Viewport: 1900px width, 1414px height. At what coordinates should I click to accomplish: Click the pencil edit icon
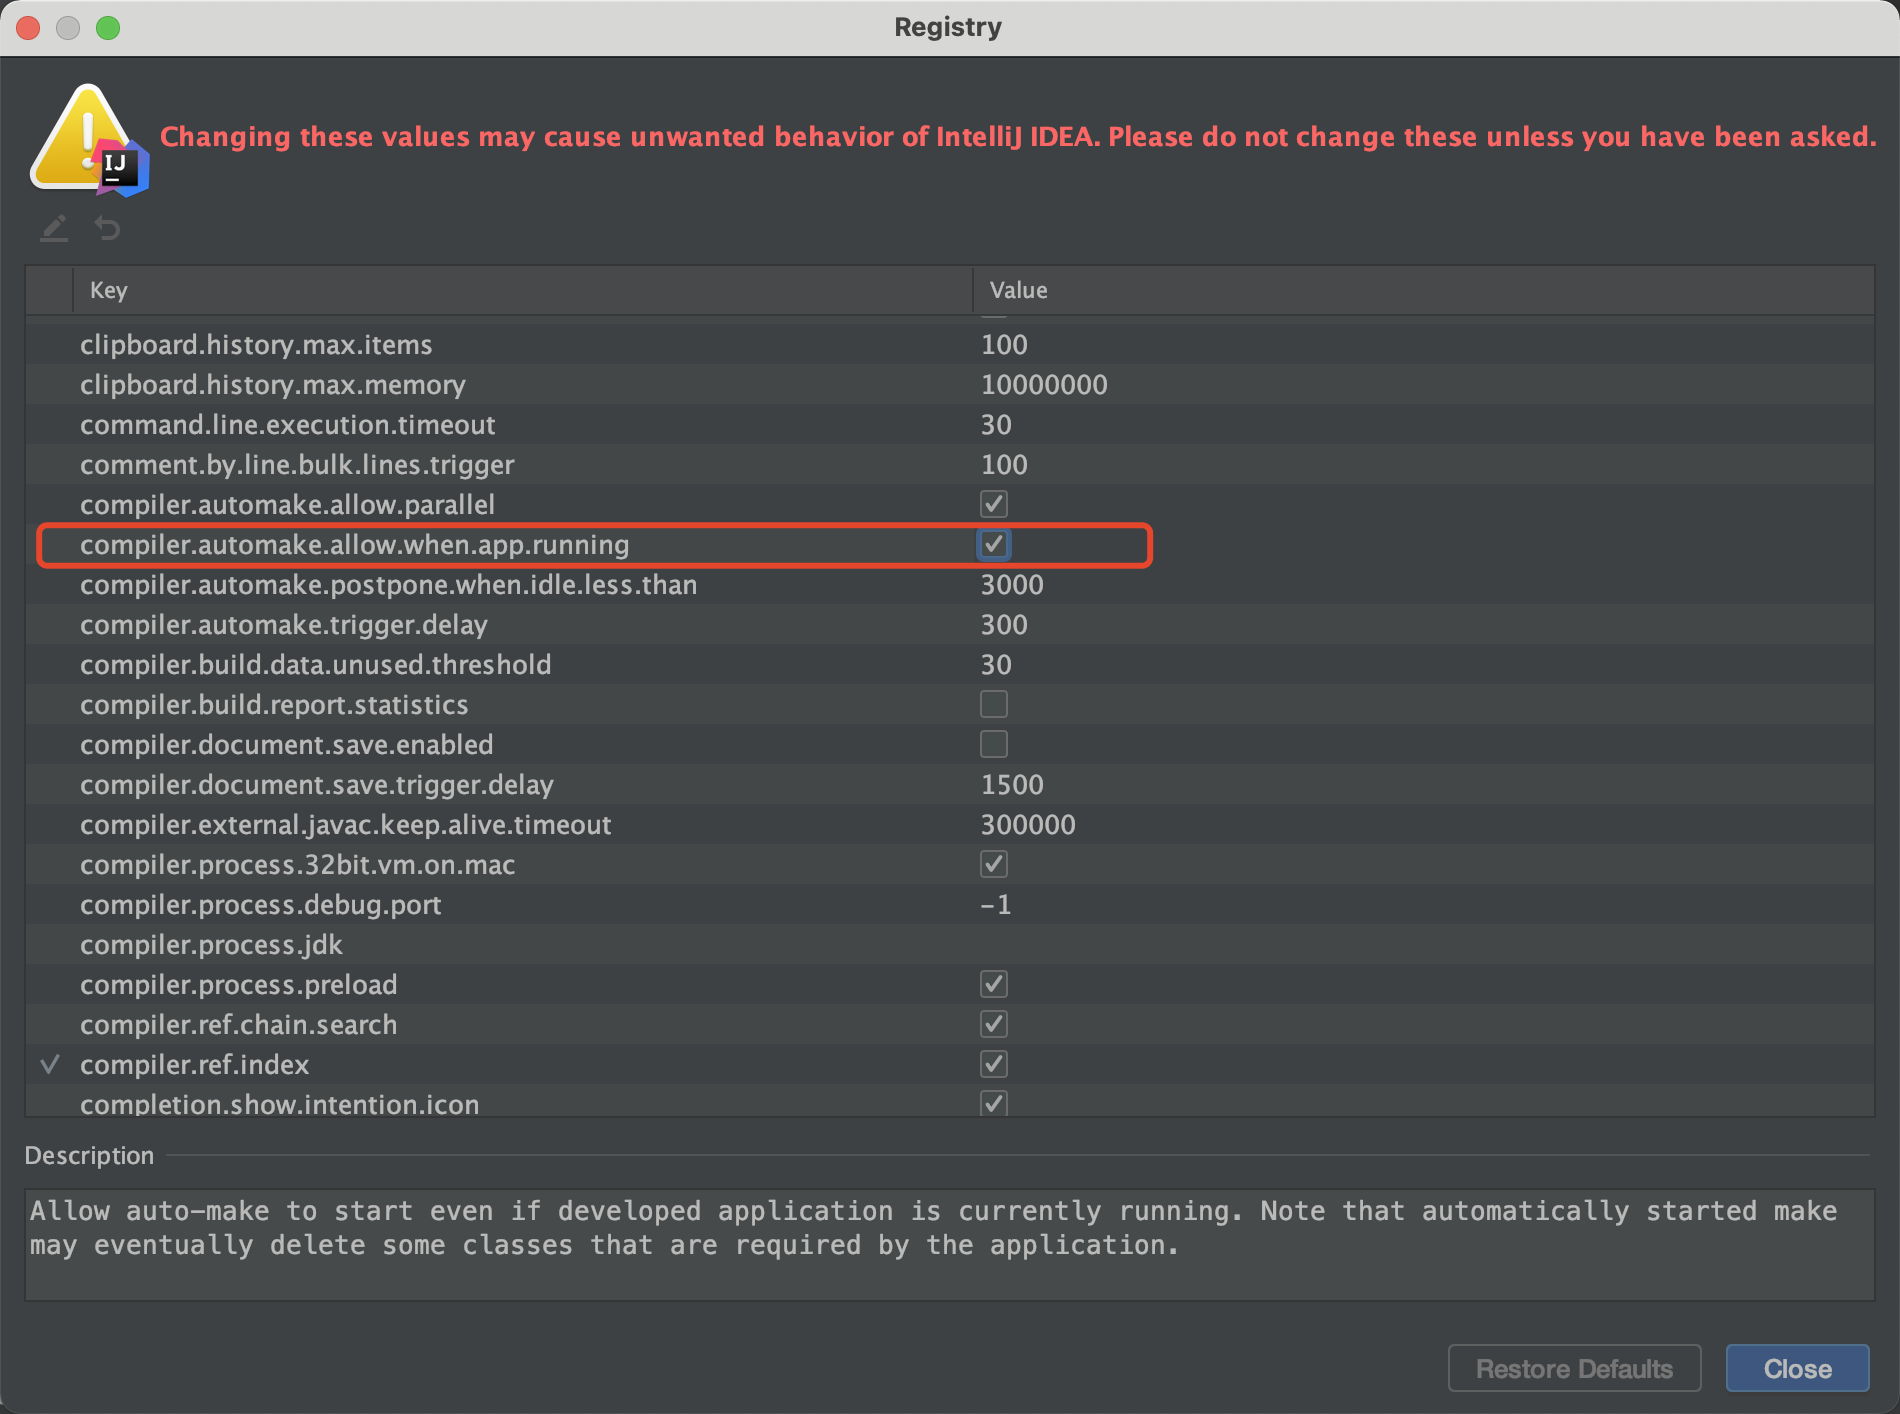click(x=54, y=228)
